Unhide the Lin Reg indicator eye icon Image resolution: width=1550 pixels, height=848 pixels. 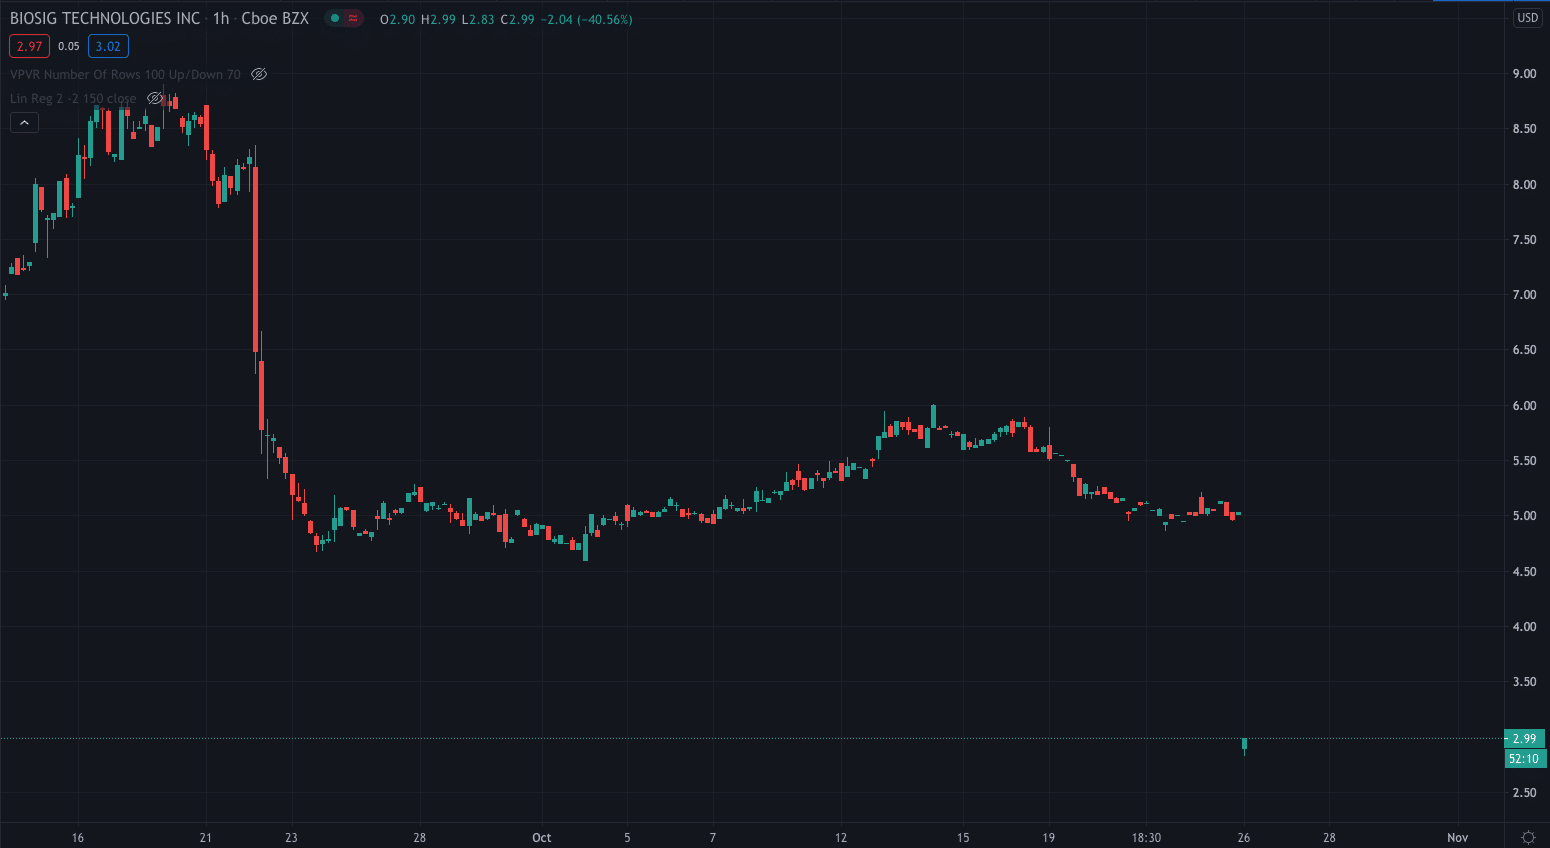155,98
